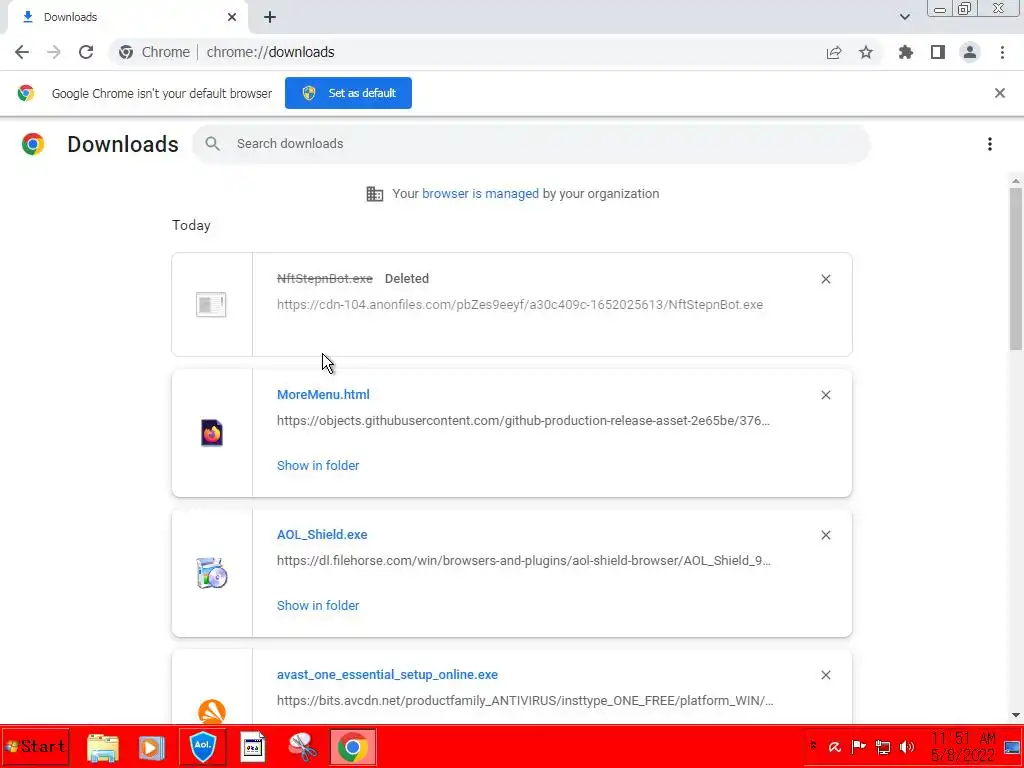Focus the Search downloads field
This screenshot has width=1024, height=768.
tap(530, 144)
